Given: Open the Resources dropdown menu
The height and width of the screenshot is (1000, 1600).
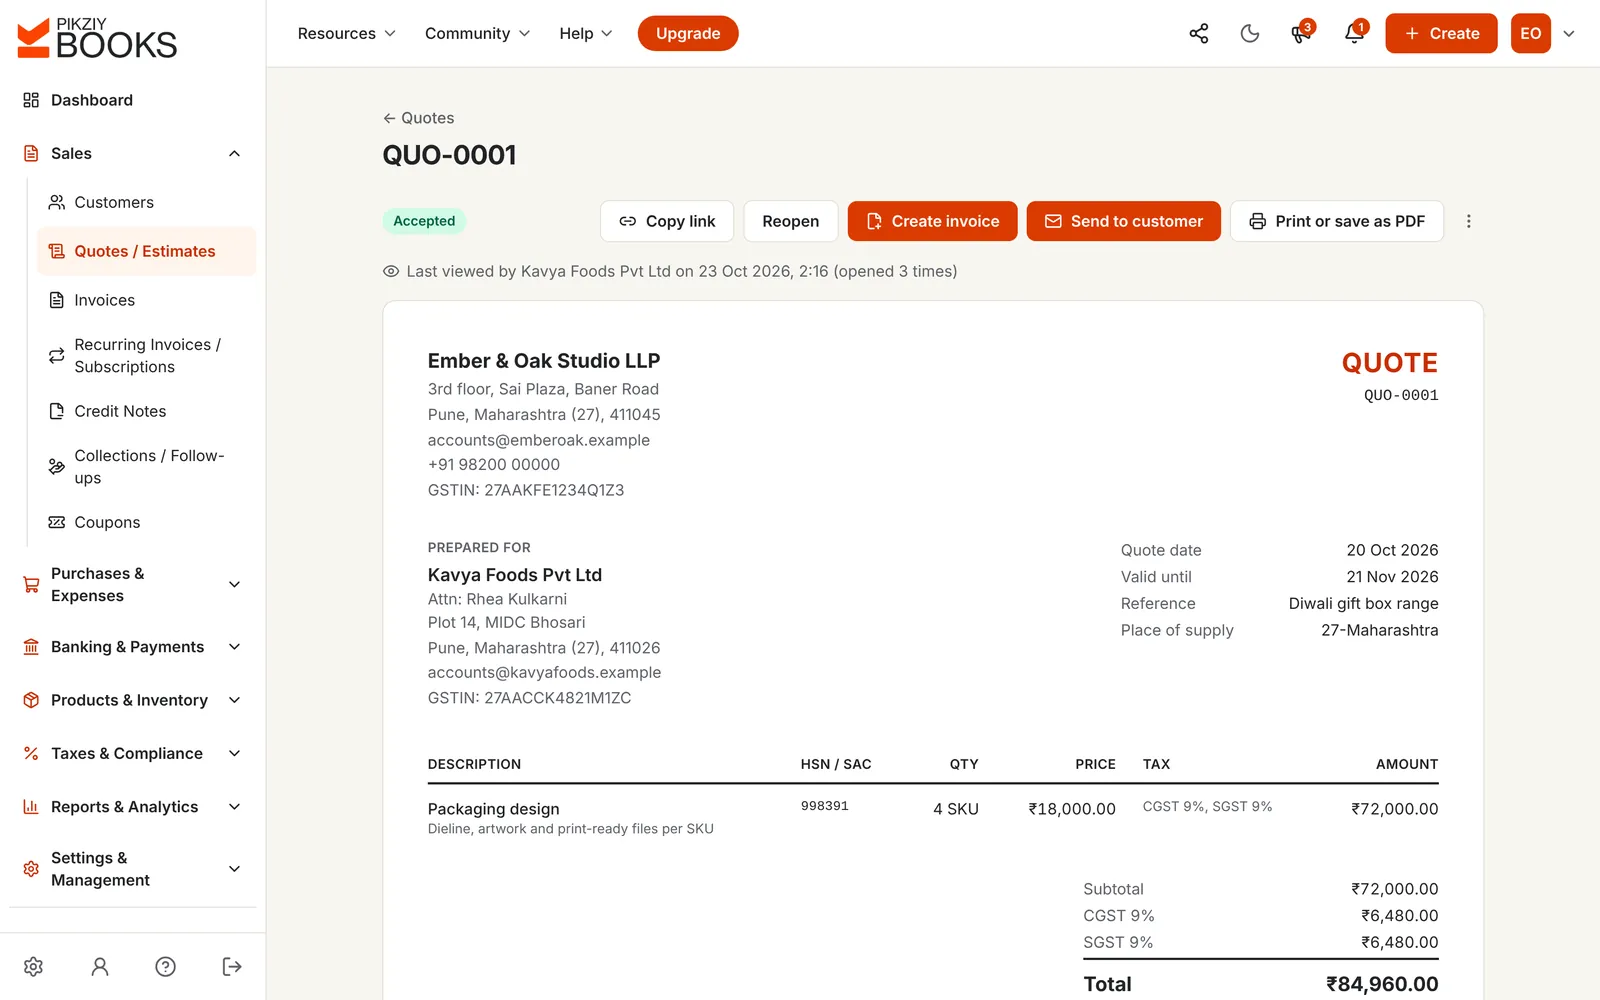Looking at the screenshot, I should click(x=346, y=34).
